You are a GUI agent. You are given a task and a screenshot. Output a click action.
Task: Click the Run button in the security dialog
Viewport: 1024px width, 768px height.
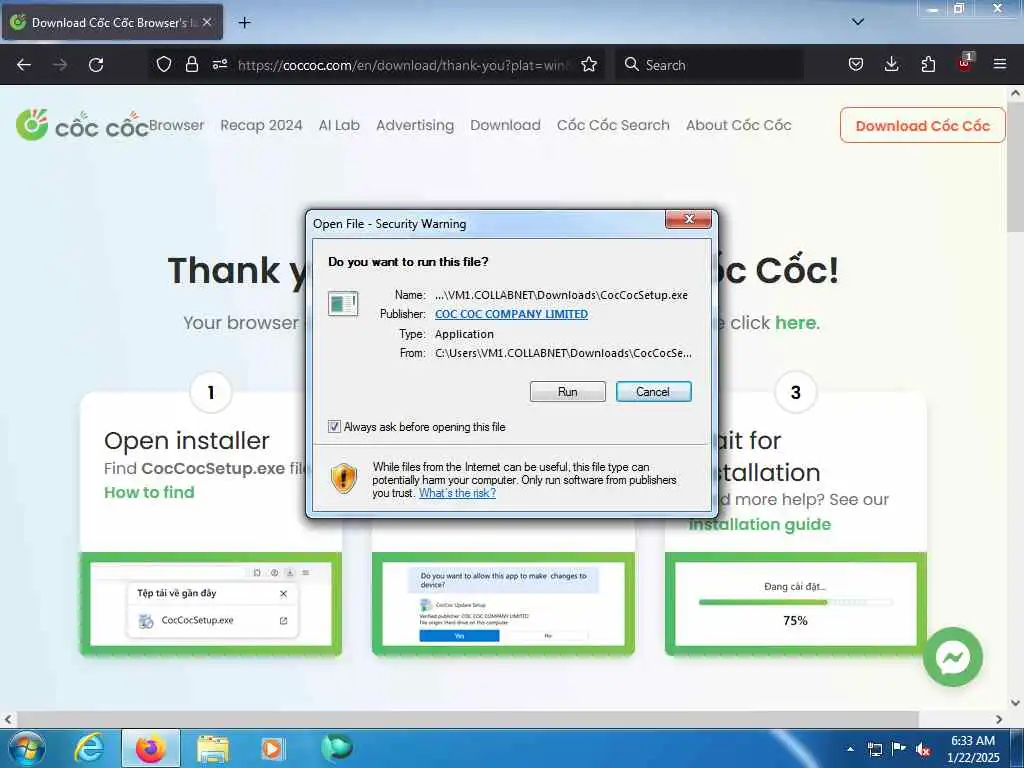[567, 392]
